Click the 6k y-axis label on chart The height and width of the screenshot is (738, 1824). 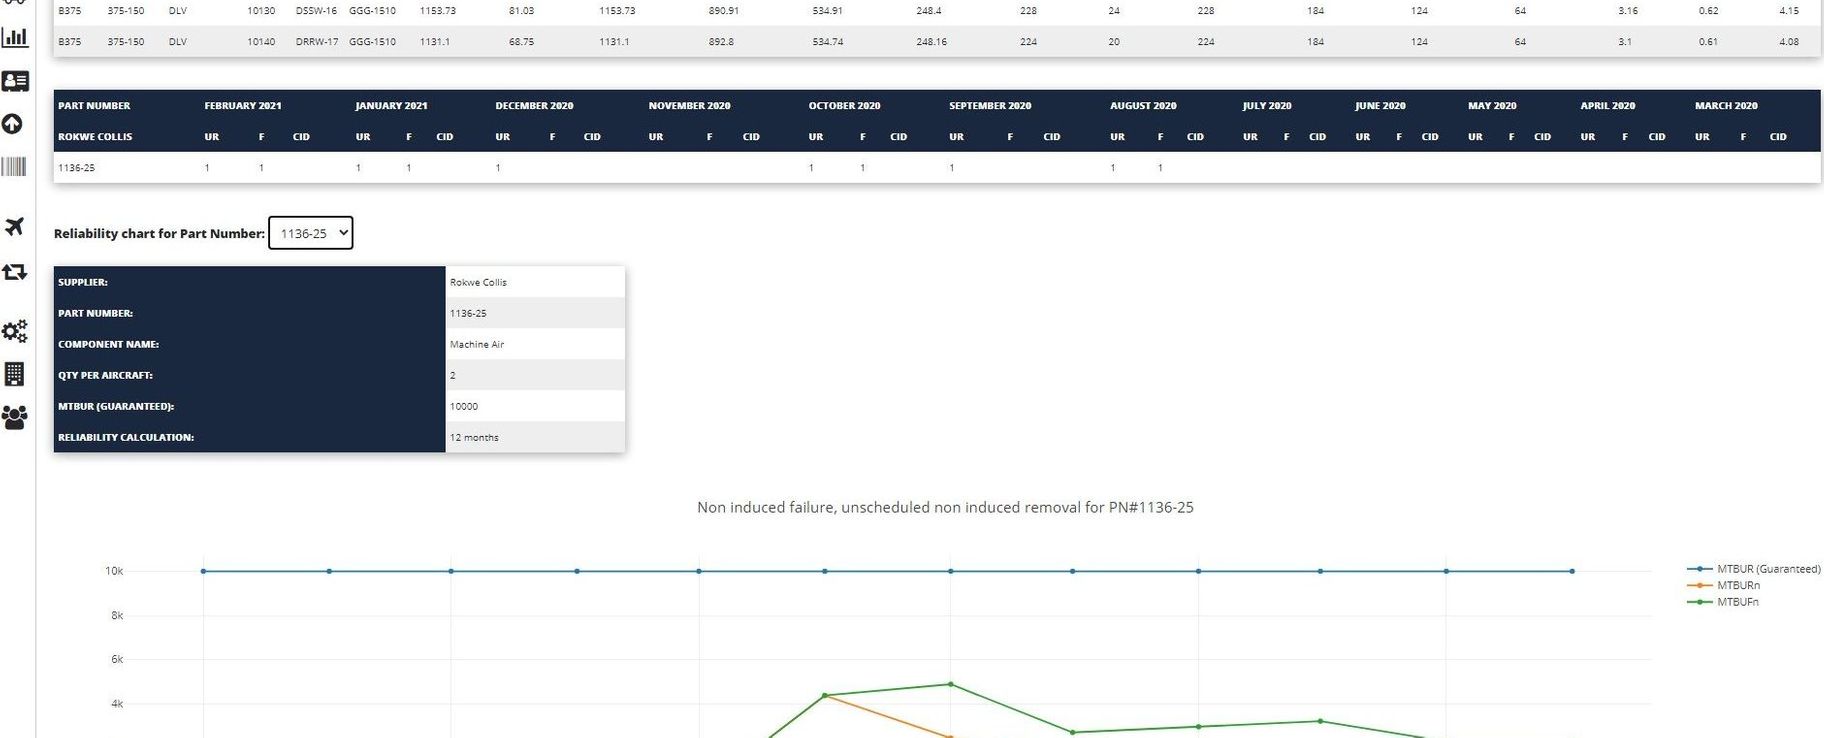pyautogui.click(x=117, y=659)
